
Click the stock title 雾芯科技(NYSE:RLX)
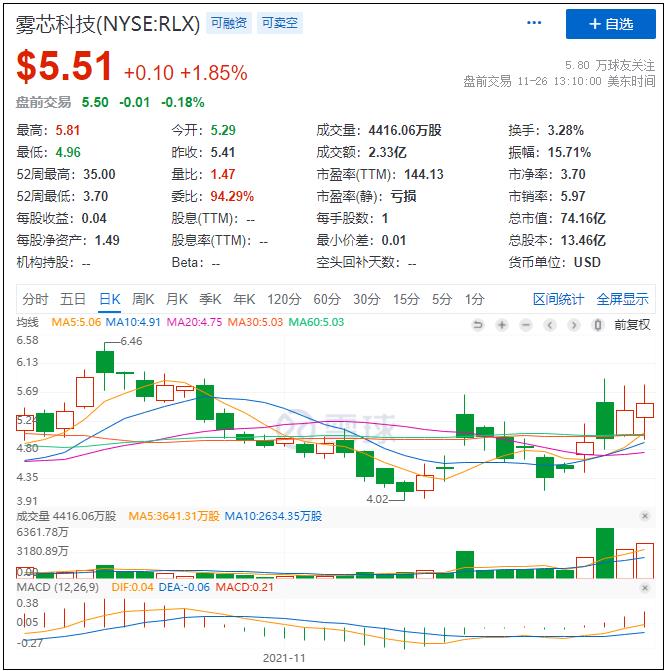tap(108, 24)
